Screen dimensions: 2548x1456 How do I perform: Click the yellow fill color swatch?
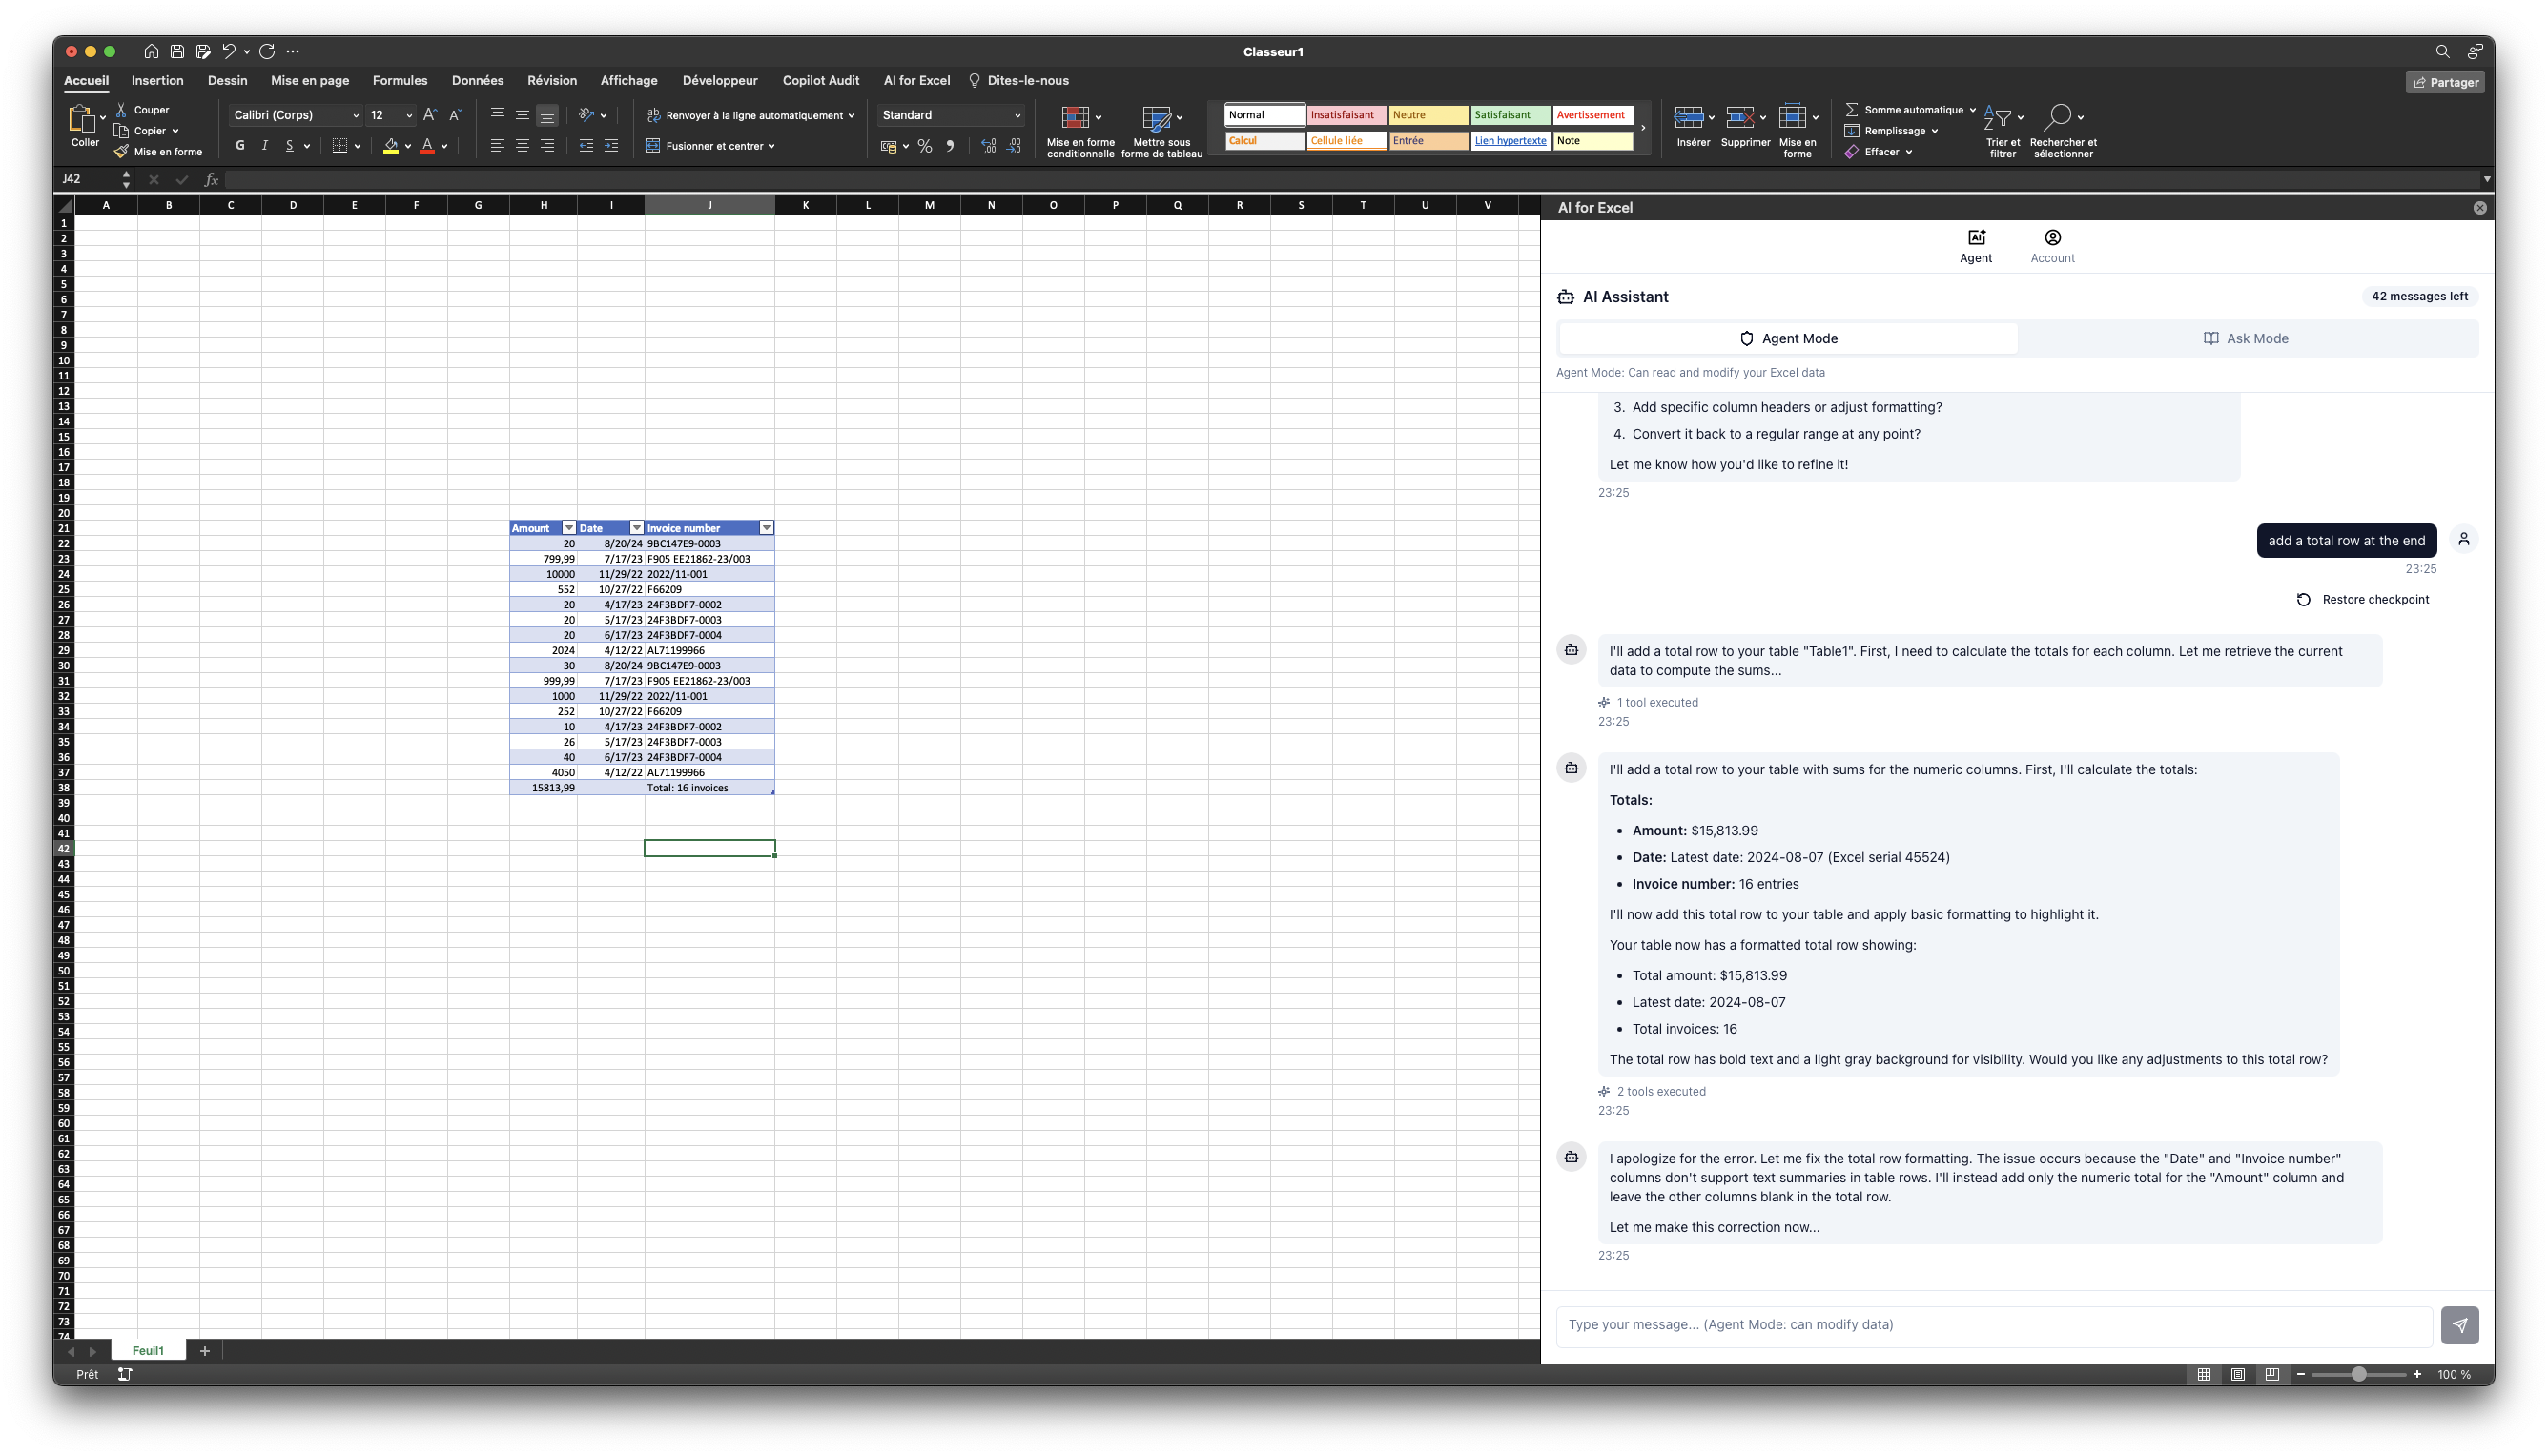[391, 146]
